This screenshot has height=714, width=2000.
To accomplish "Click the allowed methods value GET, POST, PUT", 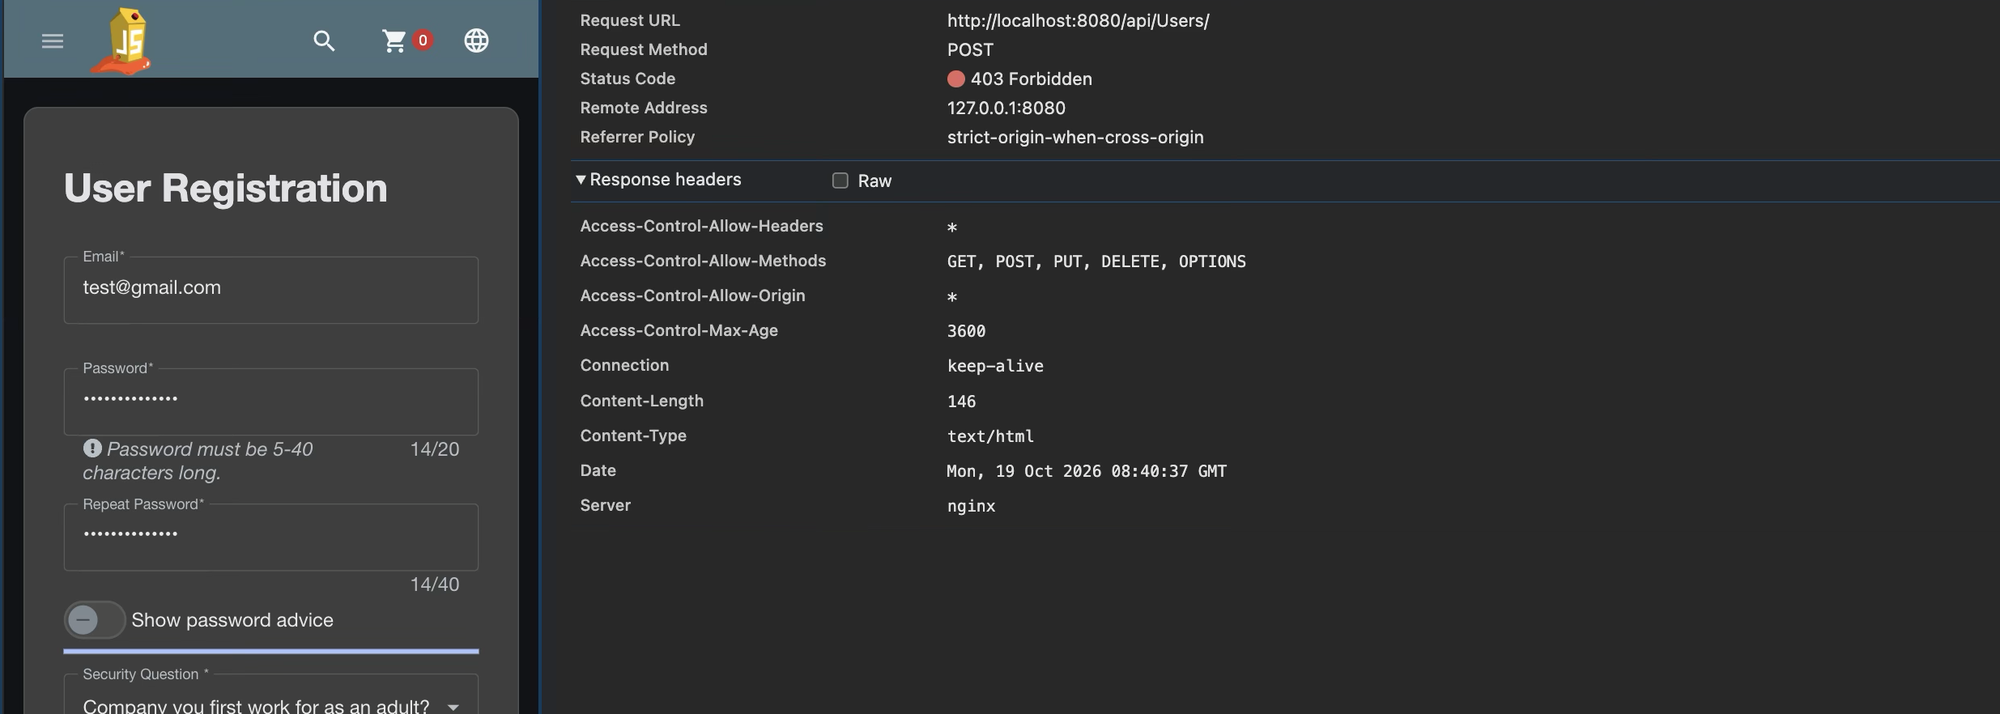I will [1096, 261].
